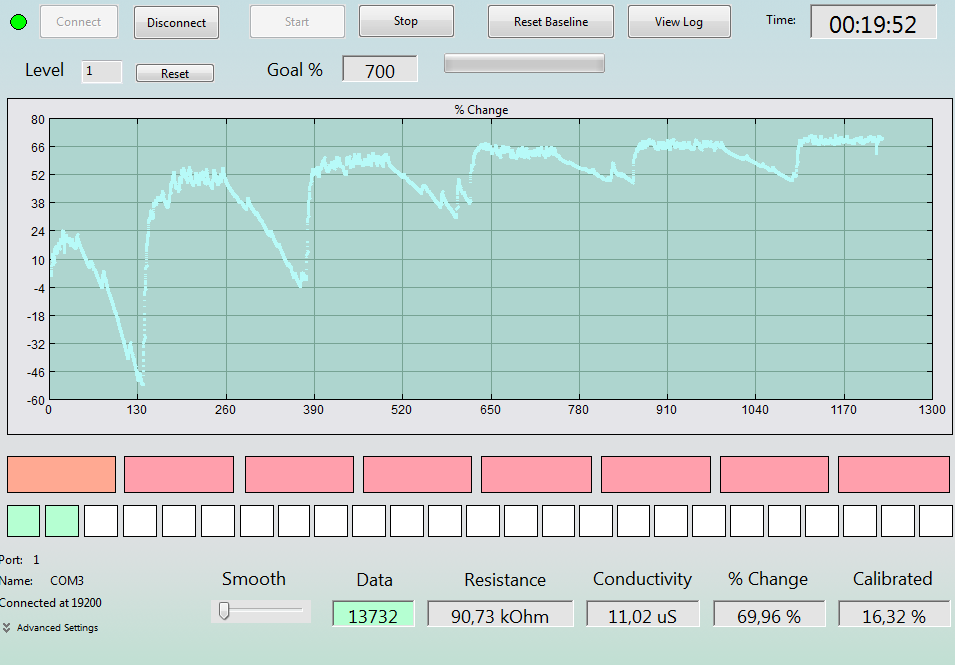The image size is (955, 665).
Task: Open the View Log window
Action: tap(679, 22)
